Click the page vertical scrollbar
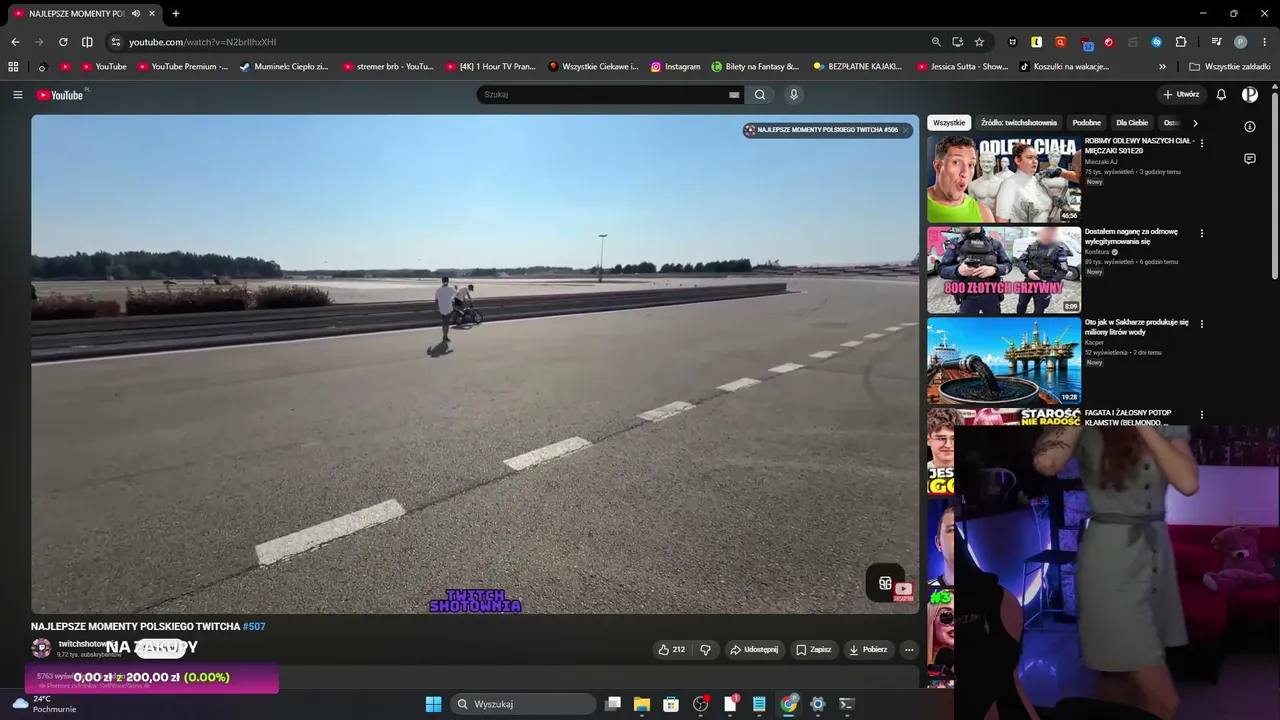Image resolution: width=1280 pixels, height=720 pixels. coord(1274,185)
